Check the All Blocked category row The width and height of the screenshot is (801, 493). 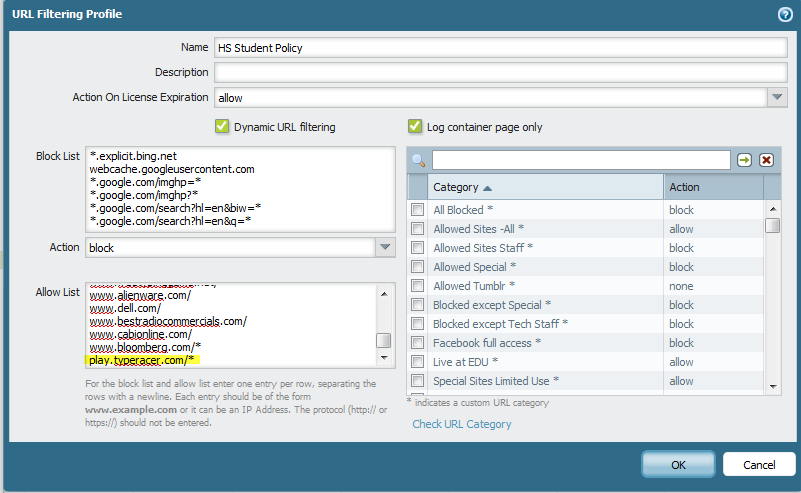[417, 210]
